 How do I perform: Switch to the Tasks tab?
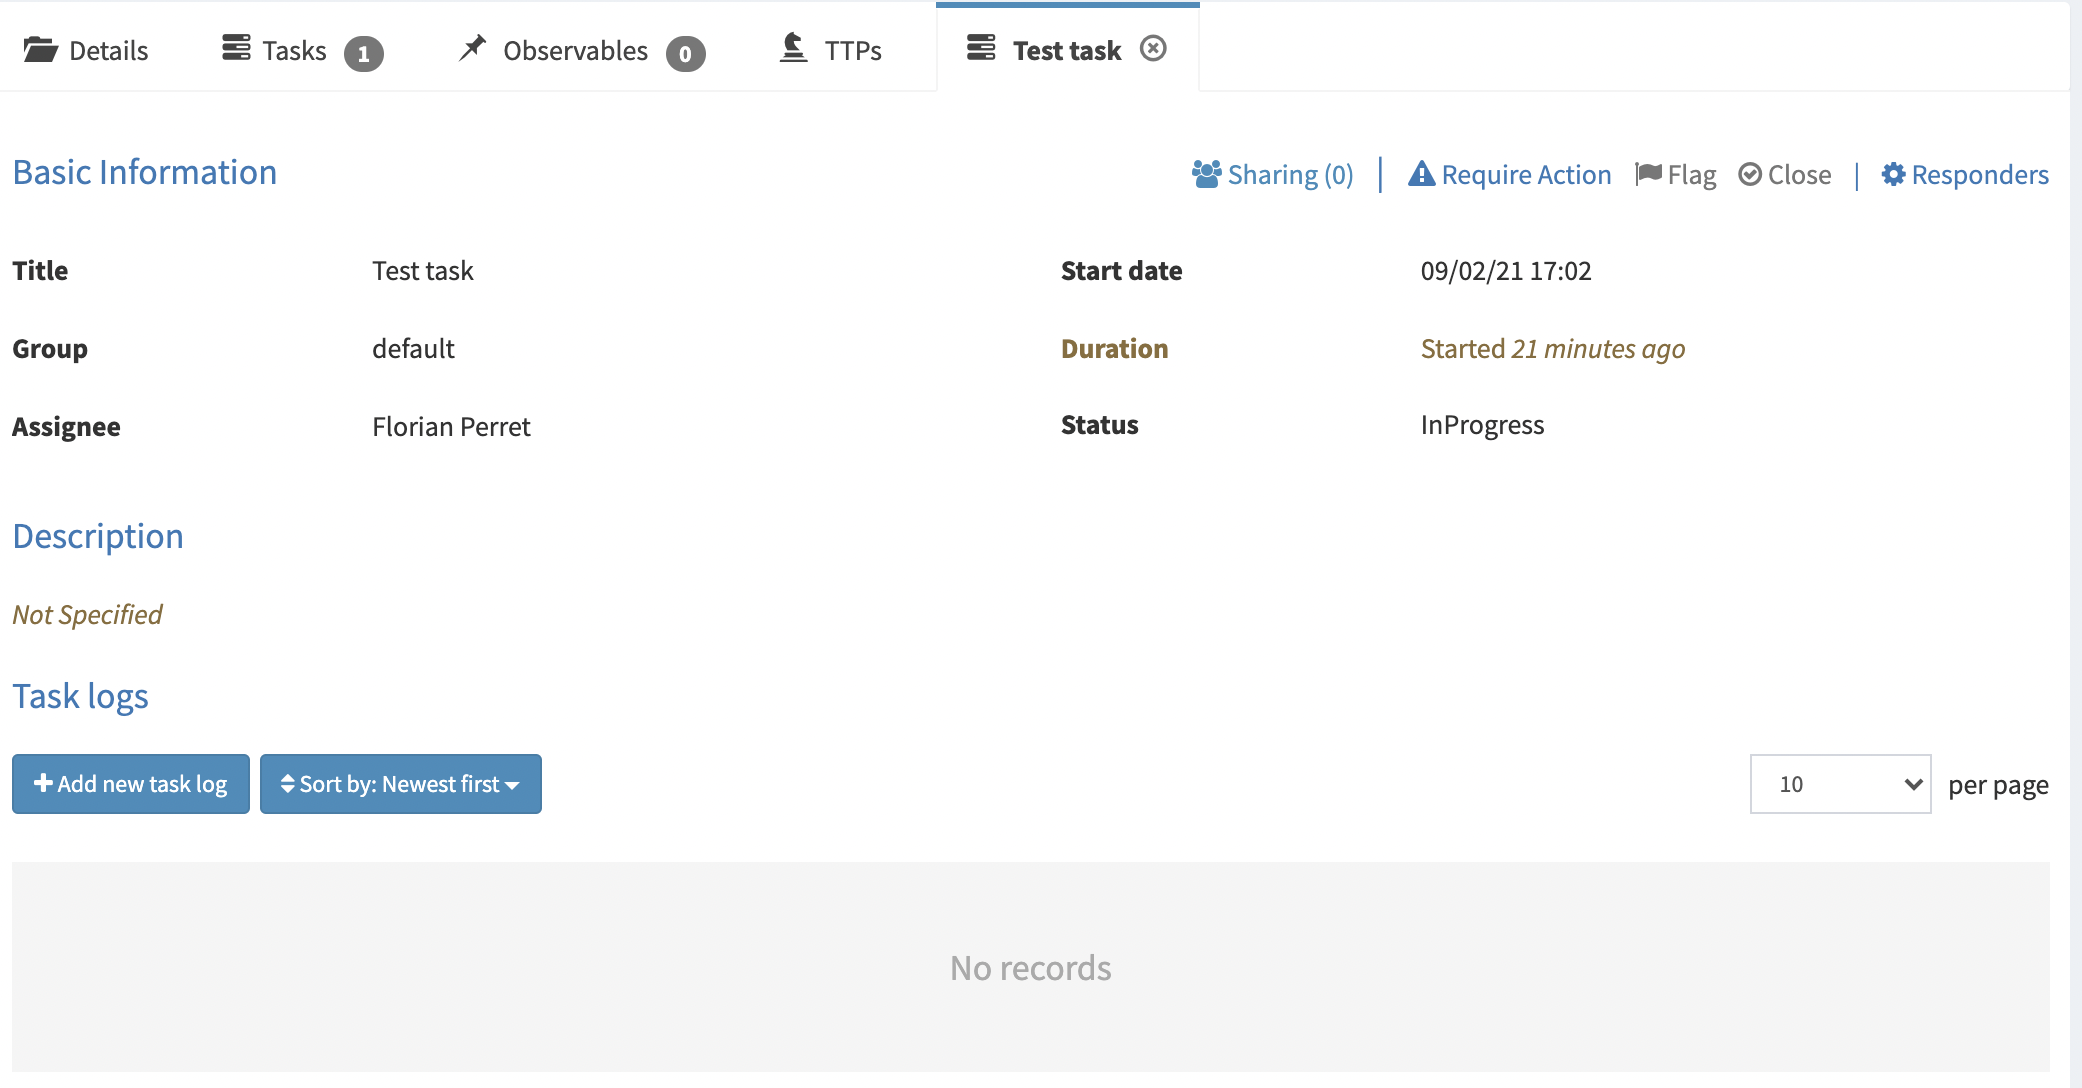[302, 50]
